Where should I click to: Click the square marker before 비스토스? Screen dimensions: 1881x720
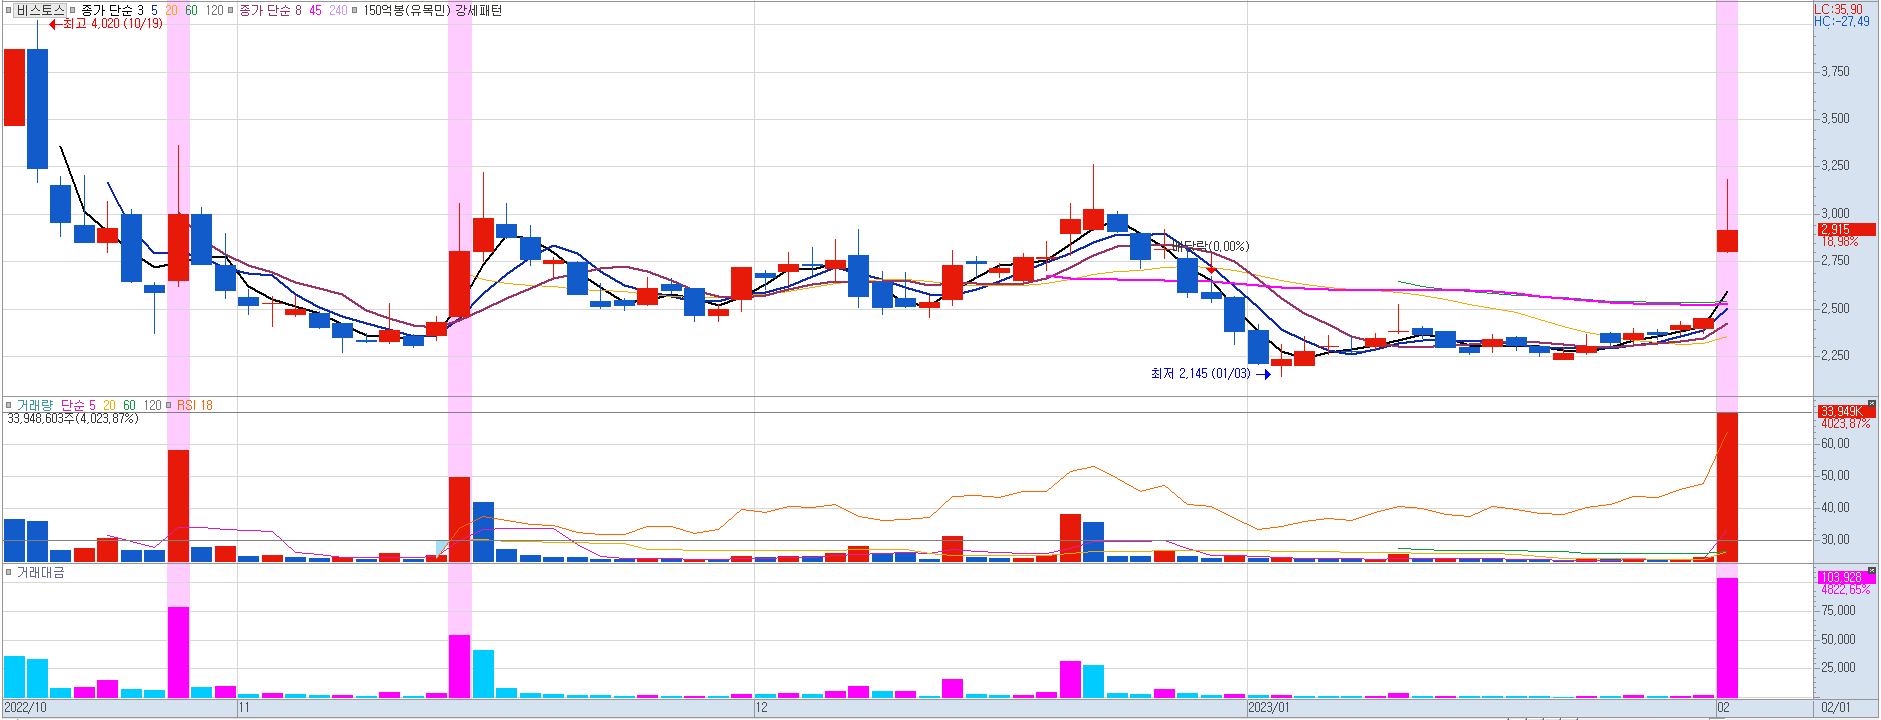(x=8, y=10)
